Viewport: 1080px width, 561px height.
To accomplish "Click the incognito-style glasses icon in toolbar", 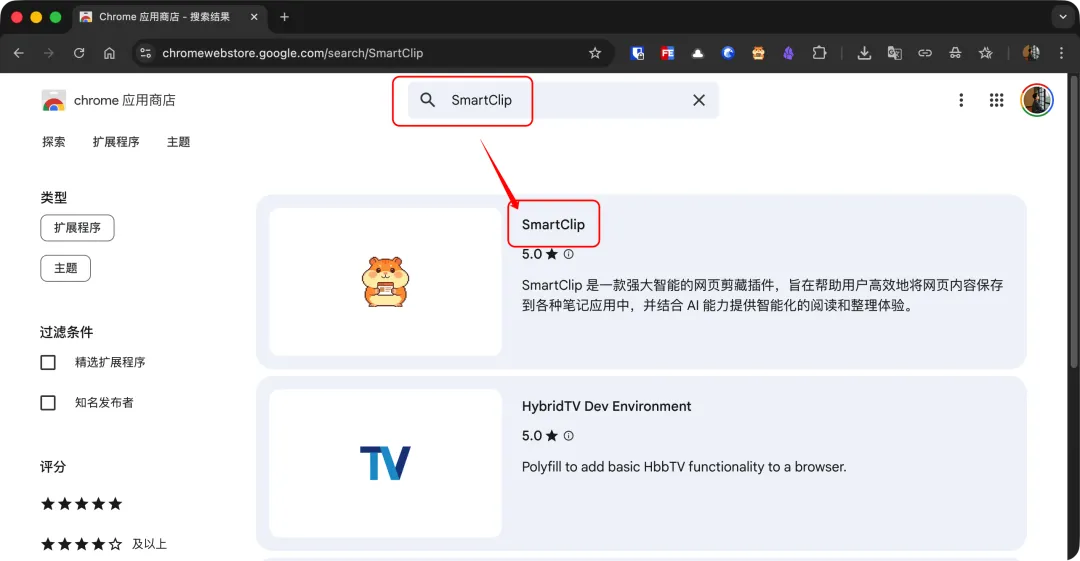I will pos(955,53).
